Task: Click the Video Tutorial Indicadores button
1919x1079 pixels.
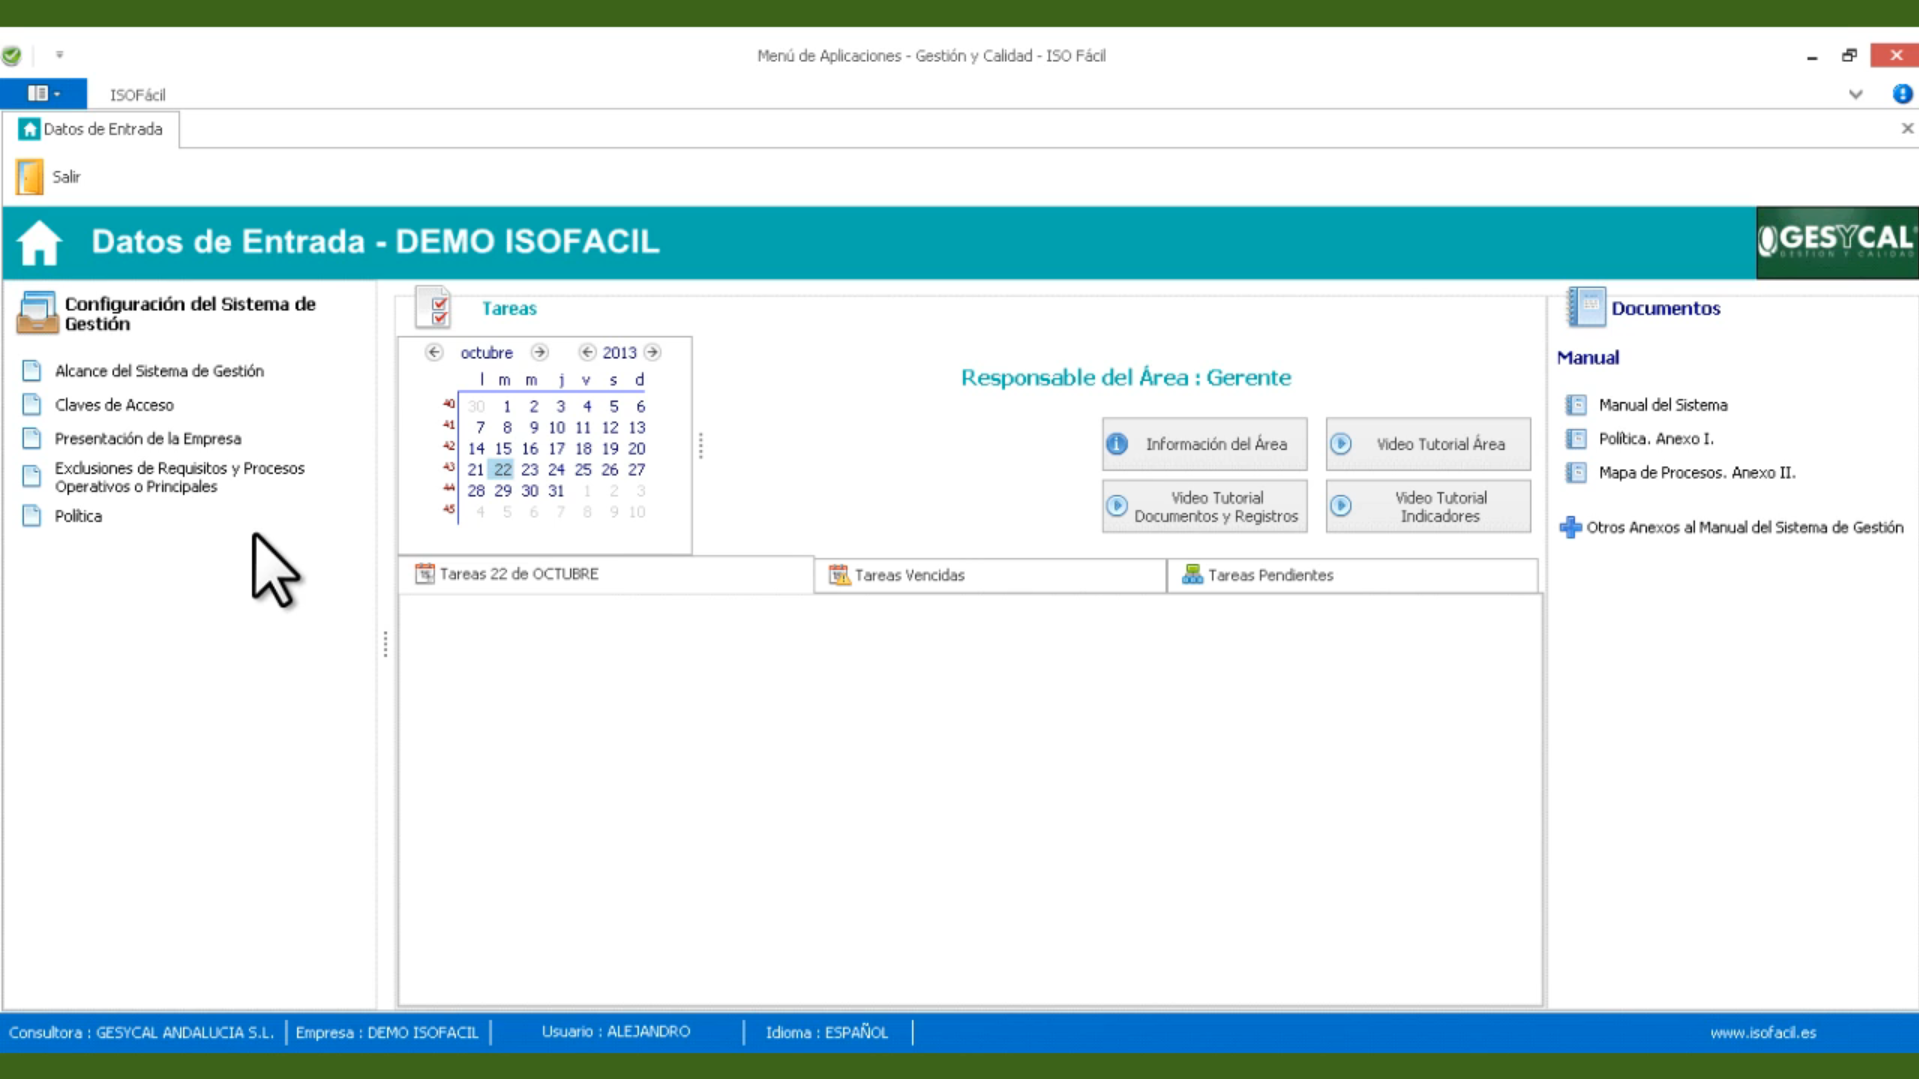Action: pyautogui.click(x=1428, y=506)
